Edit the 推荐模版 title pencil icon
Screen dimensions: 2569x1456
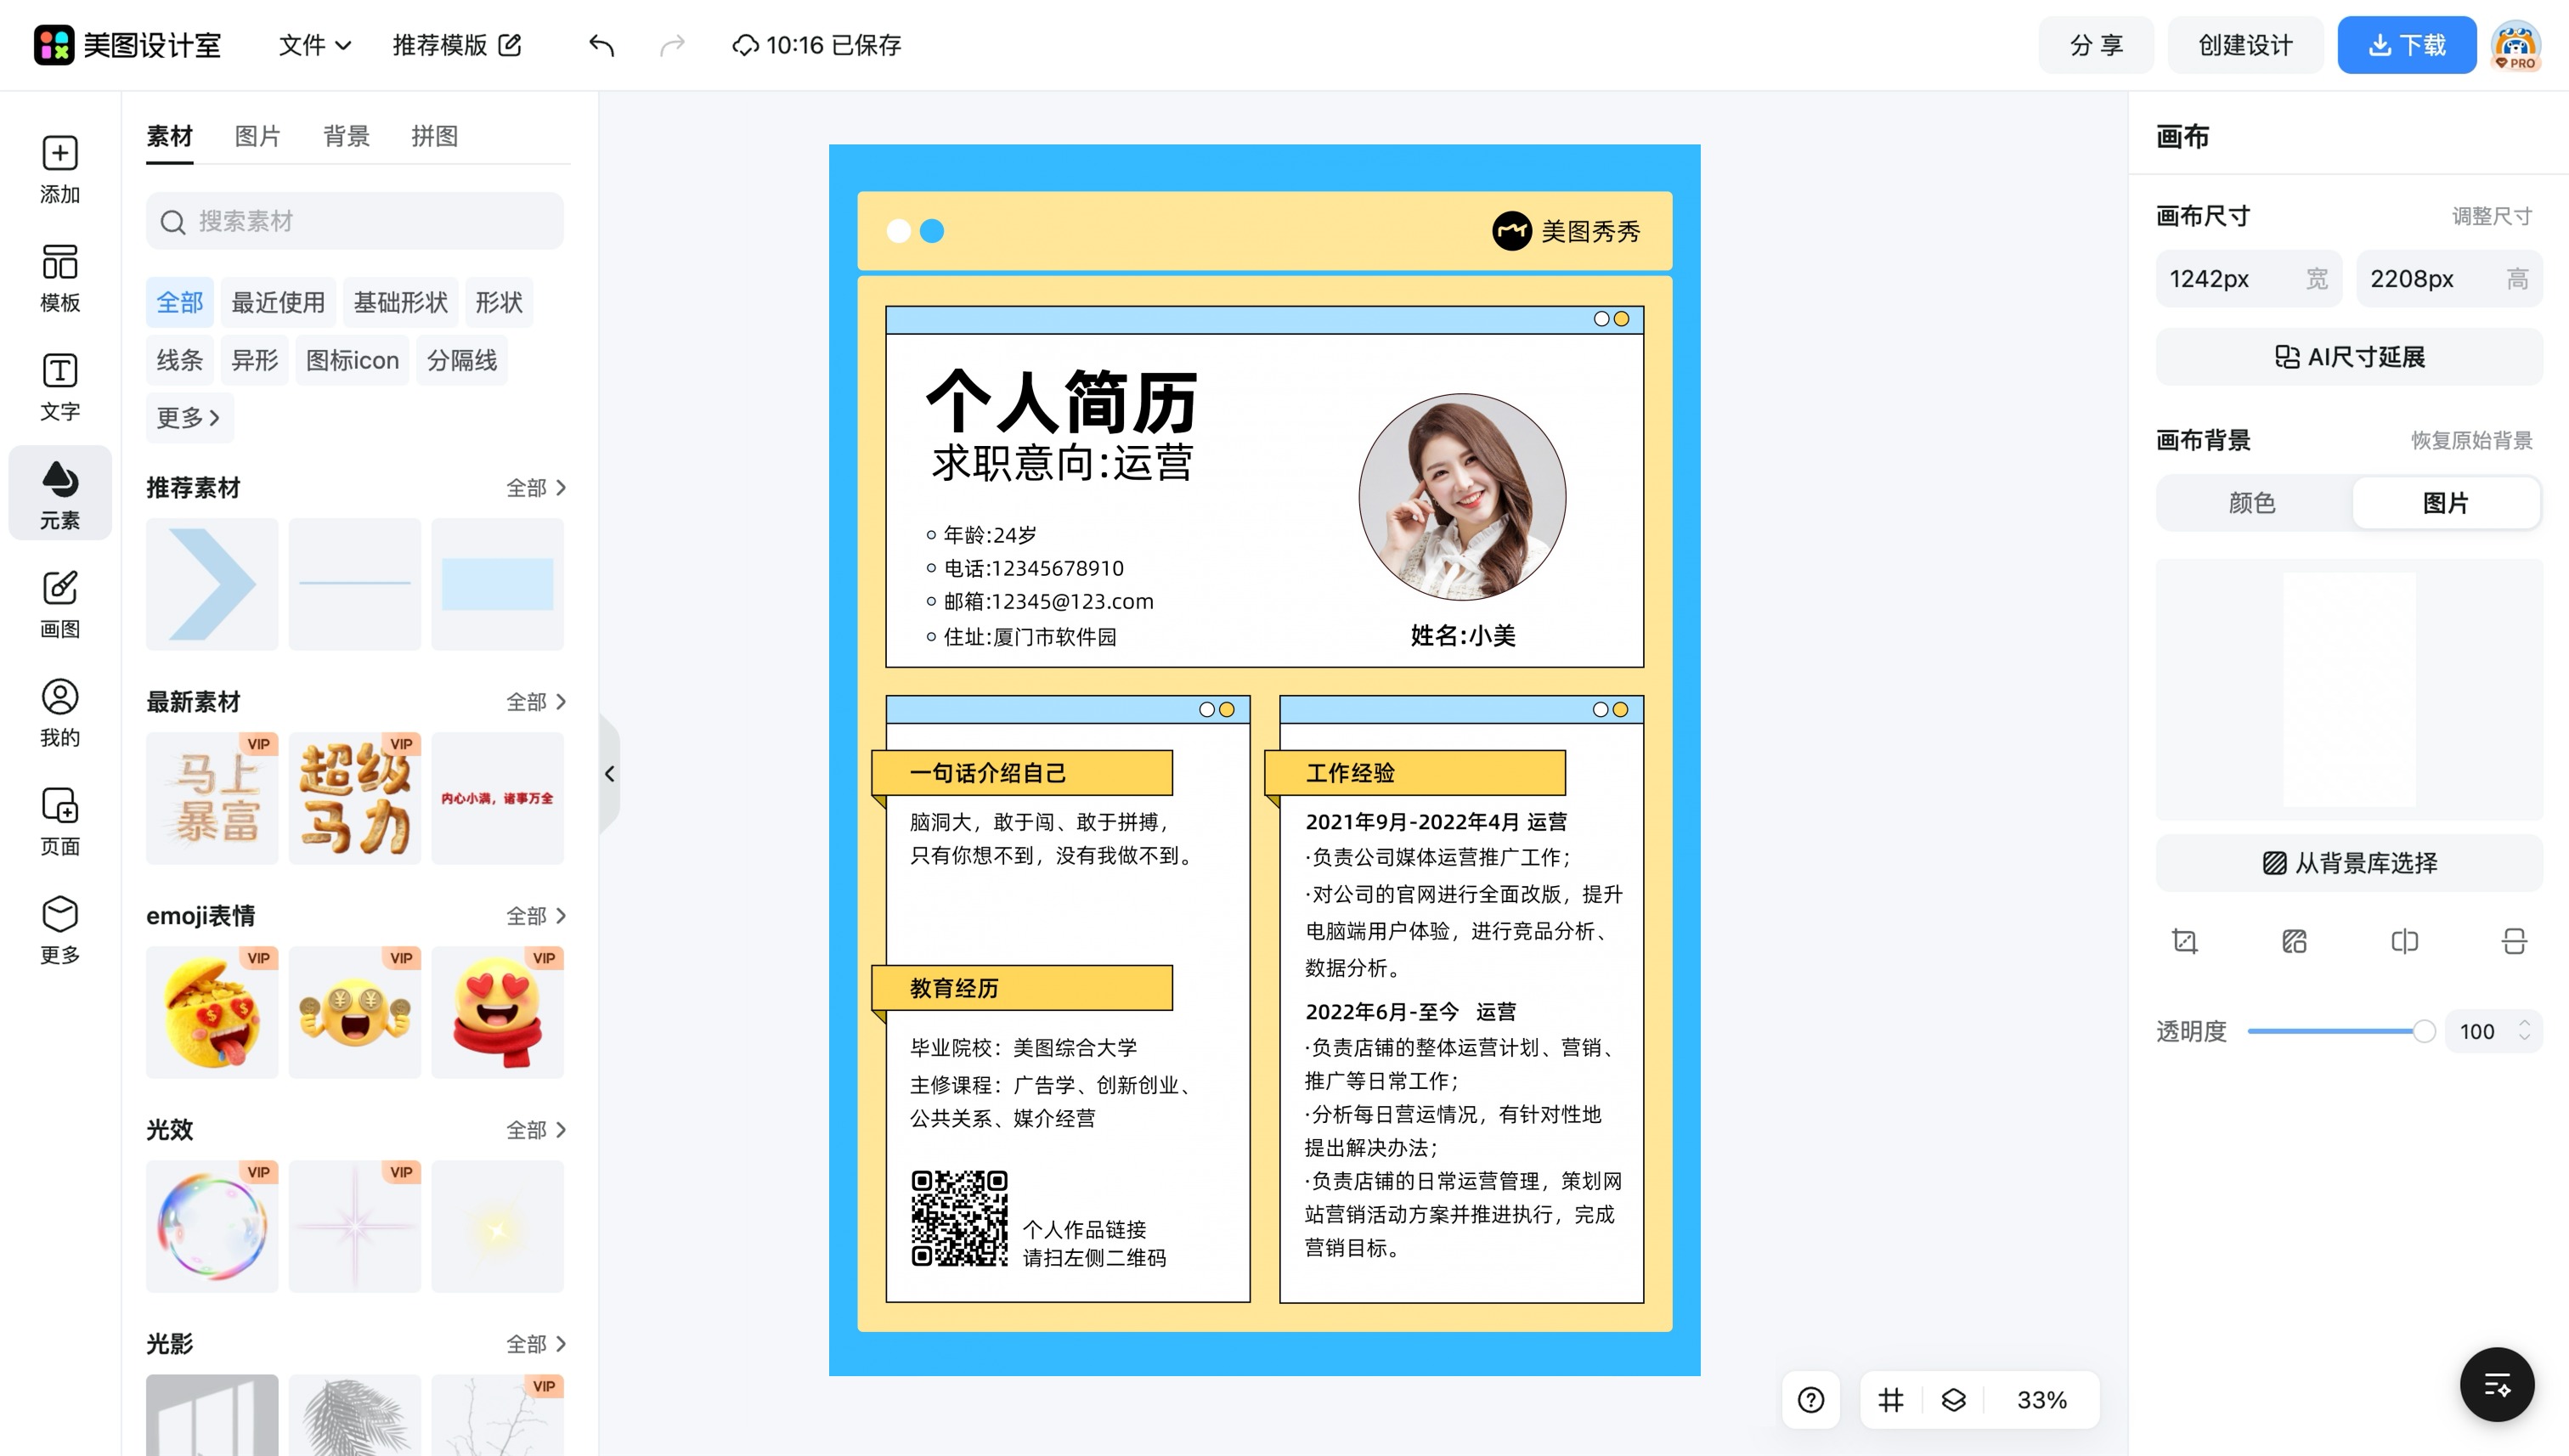point(510,45)
